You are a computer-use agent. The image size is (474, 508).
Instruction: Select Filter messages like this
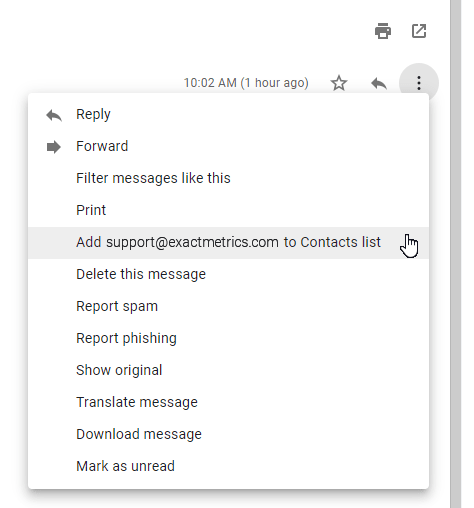click(x=228, y=178)
